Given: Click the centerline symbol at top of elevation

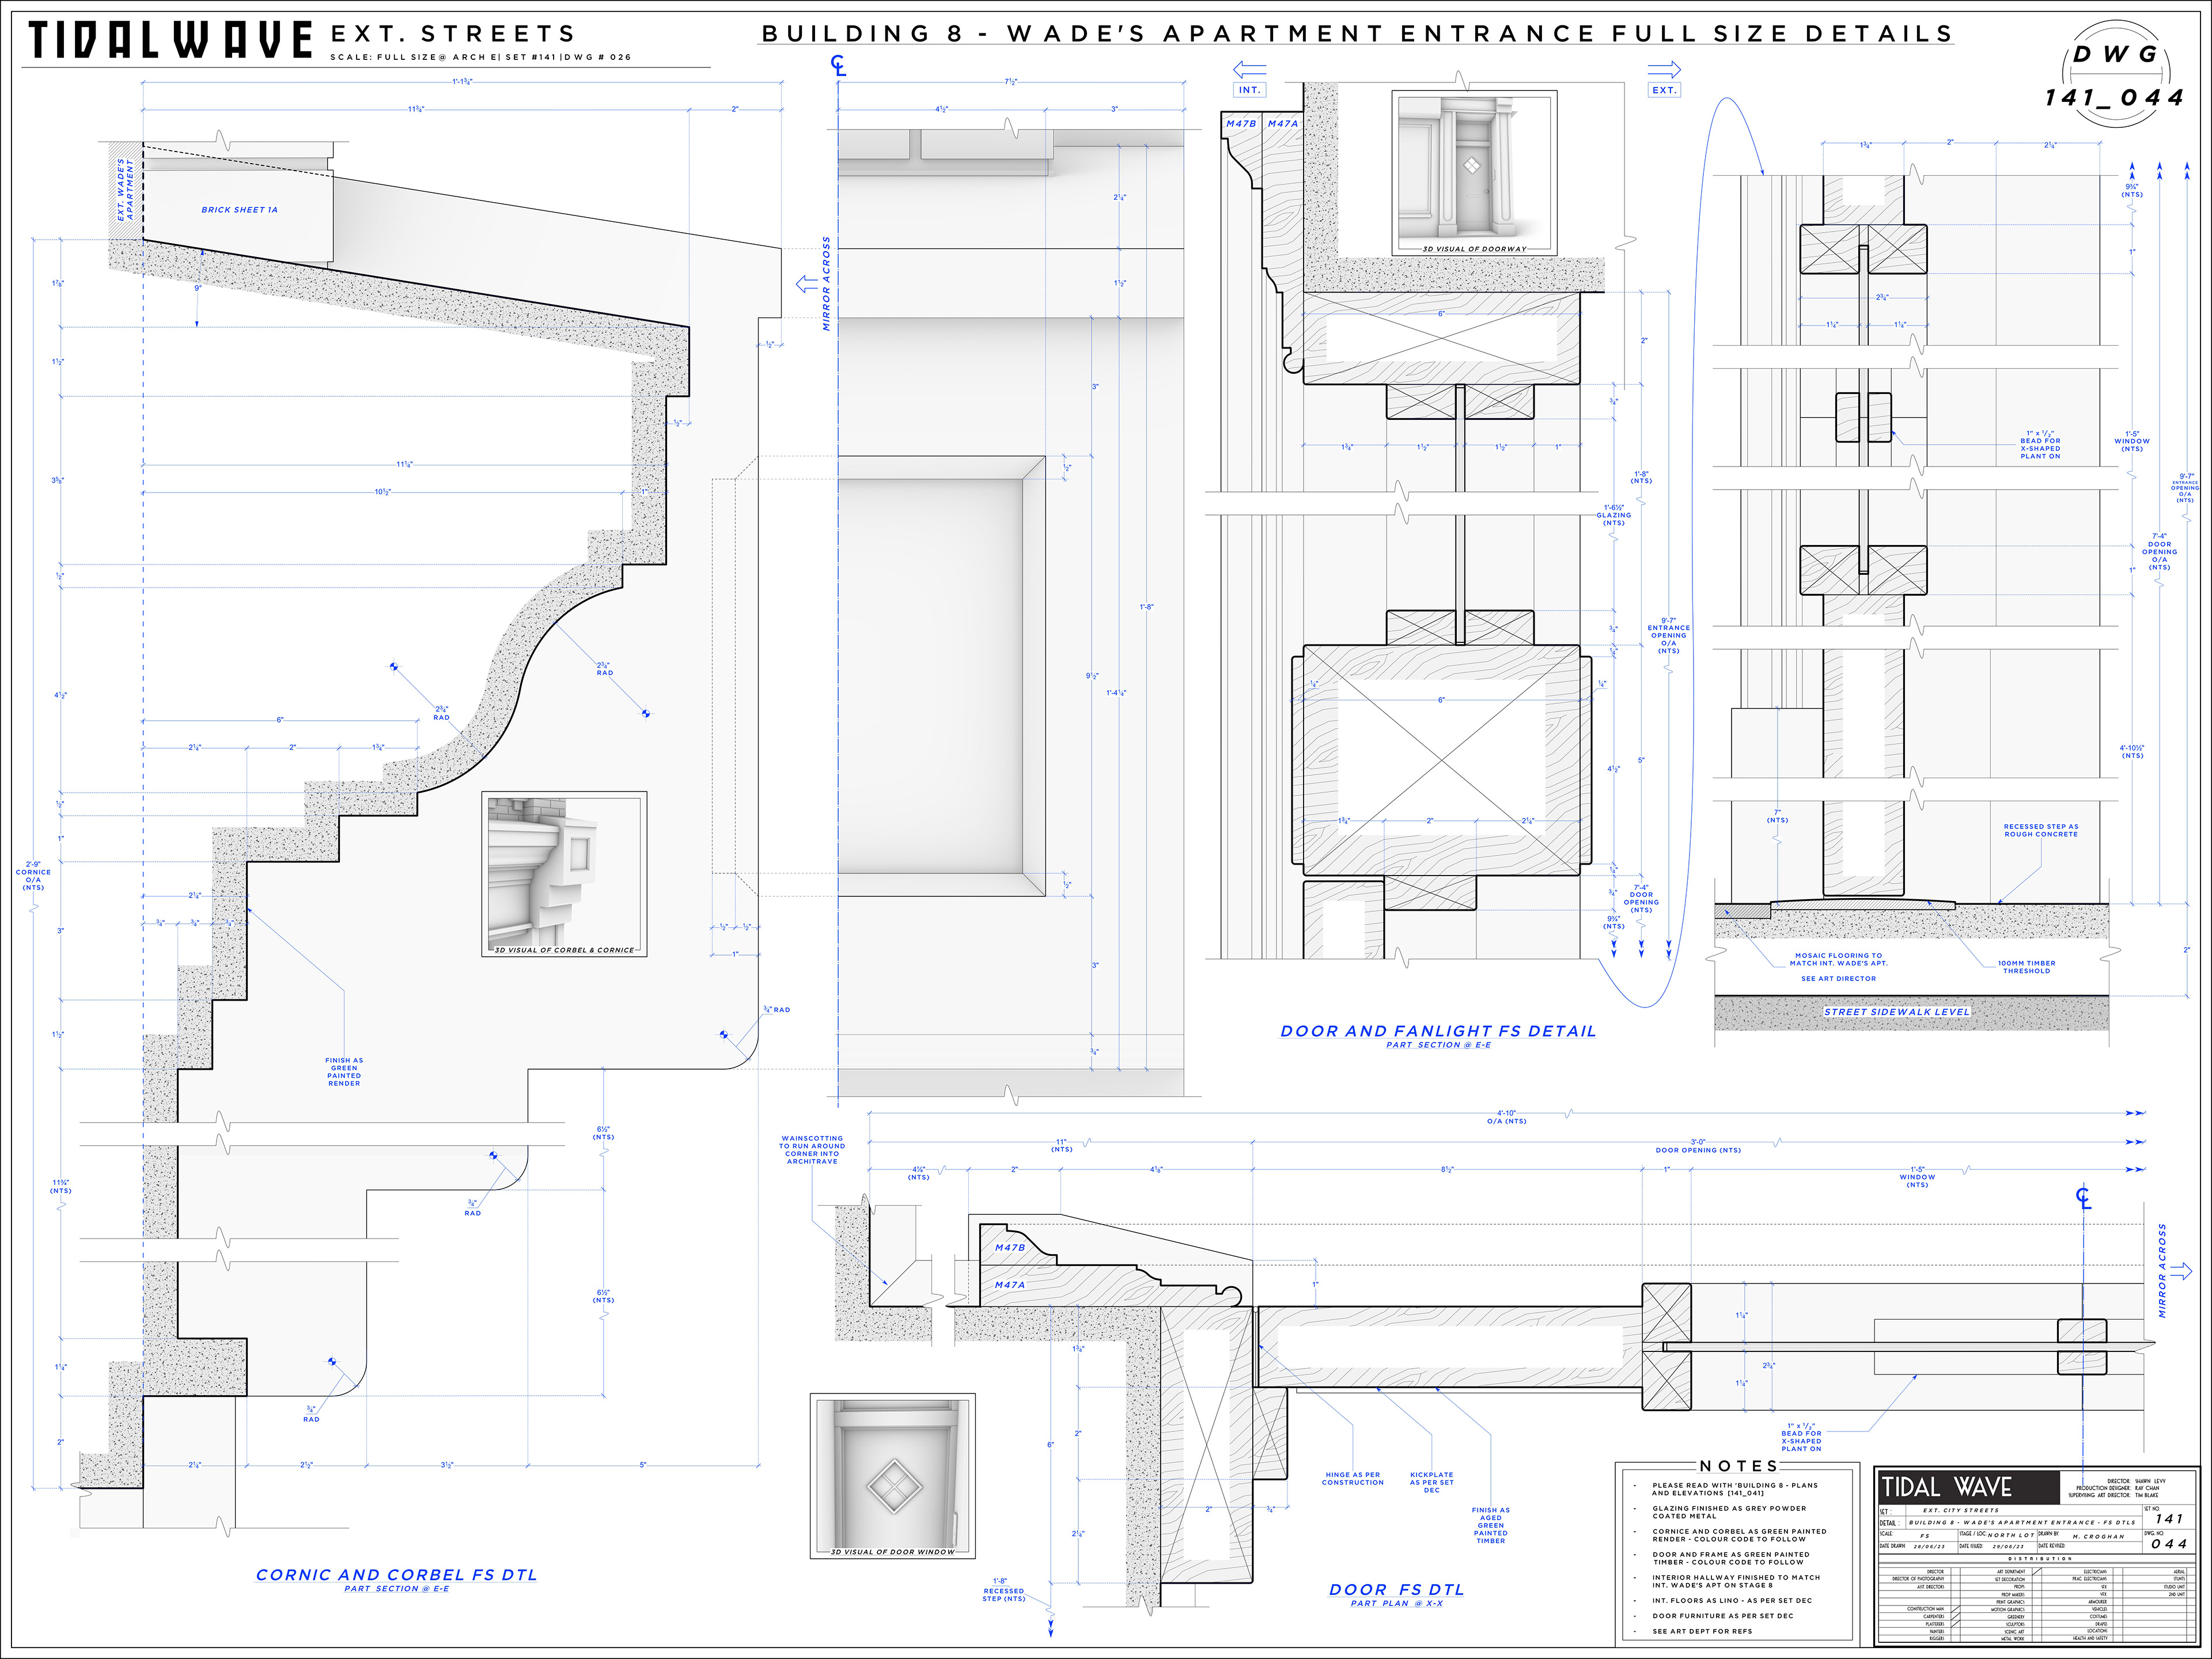Looking at the screenshot, I should (838, 66).
